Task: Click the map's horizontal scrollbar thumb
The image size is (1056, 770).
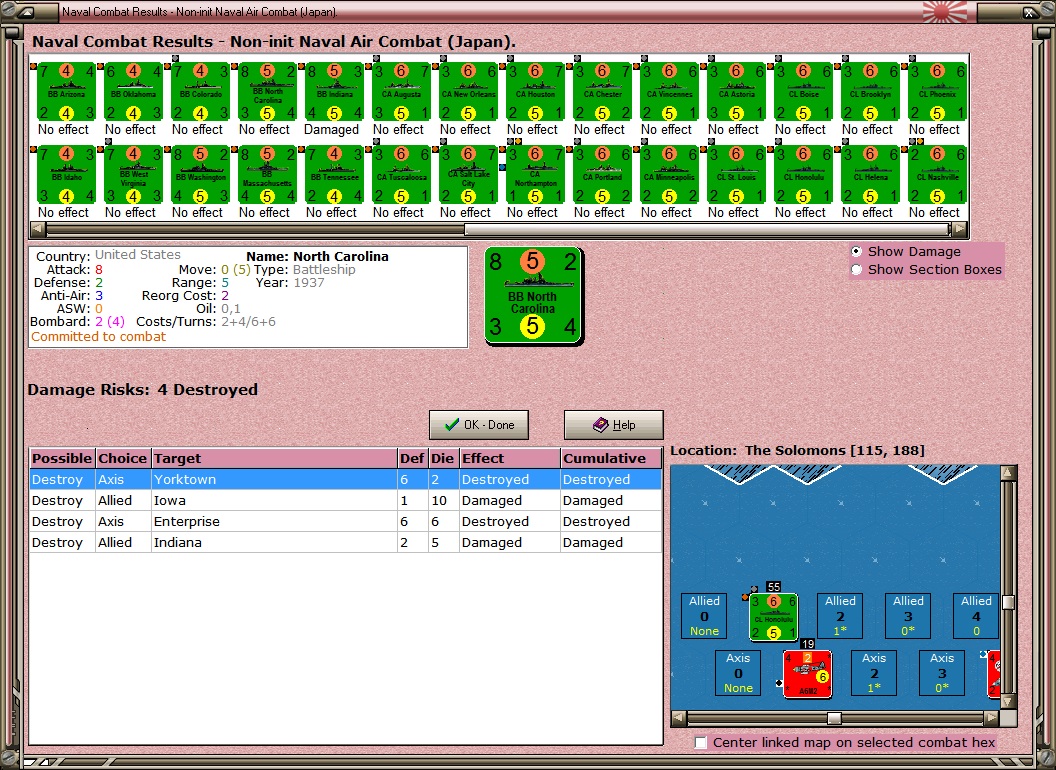Action: [834, 719]
